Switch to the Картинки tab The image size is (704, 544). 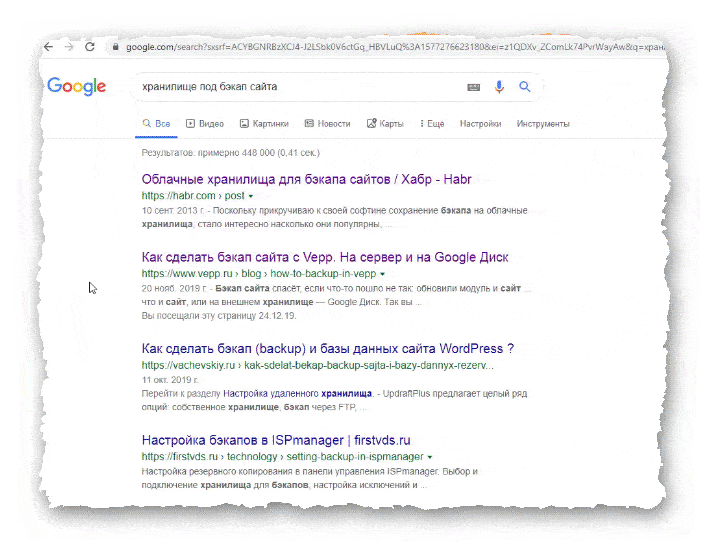tap(264, 123)
